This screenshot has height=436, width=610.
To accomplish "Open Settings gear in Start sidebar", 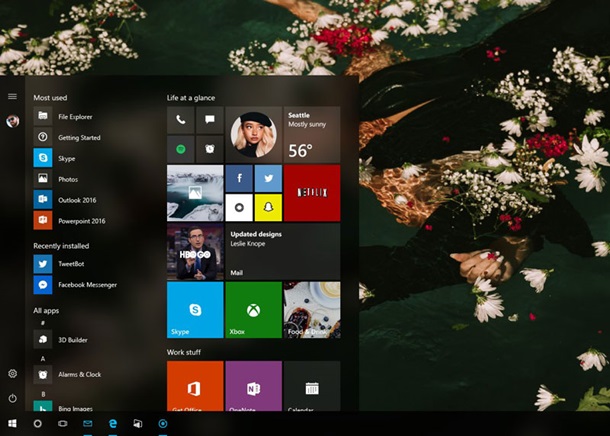I will click(12, 373).
